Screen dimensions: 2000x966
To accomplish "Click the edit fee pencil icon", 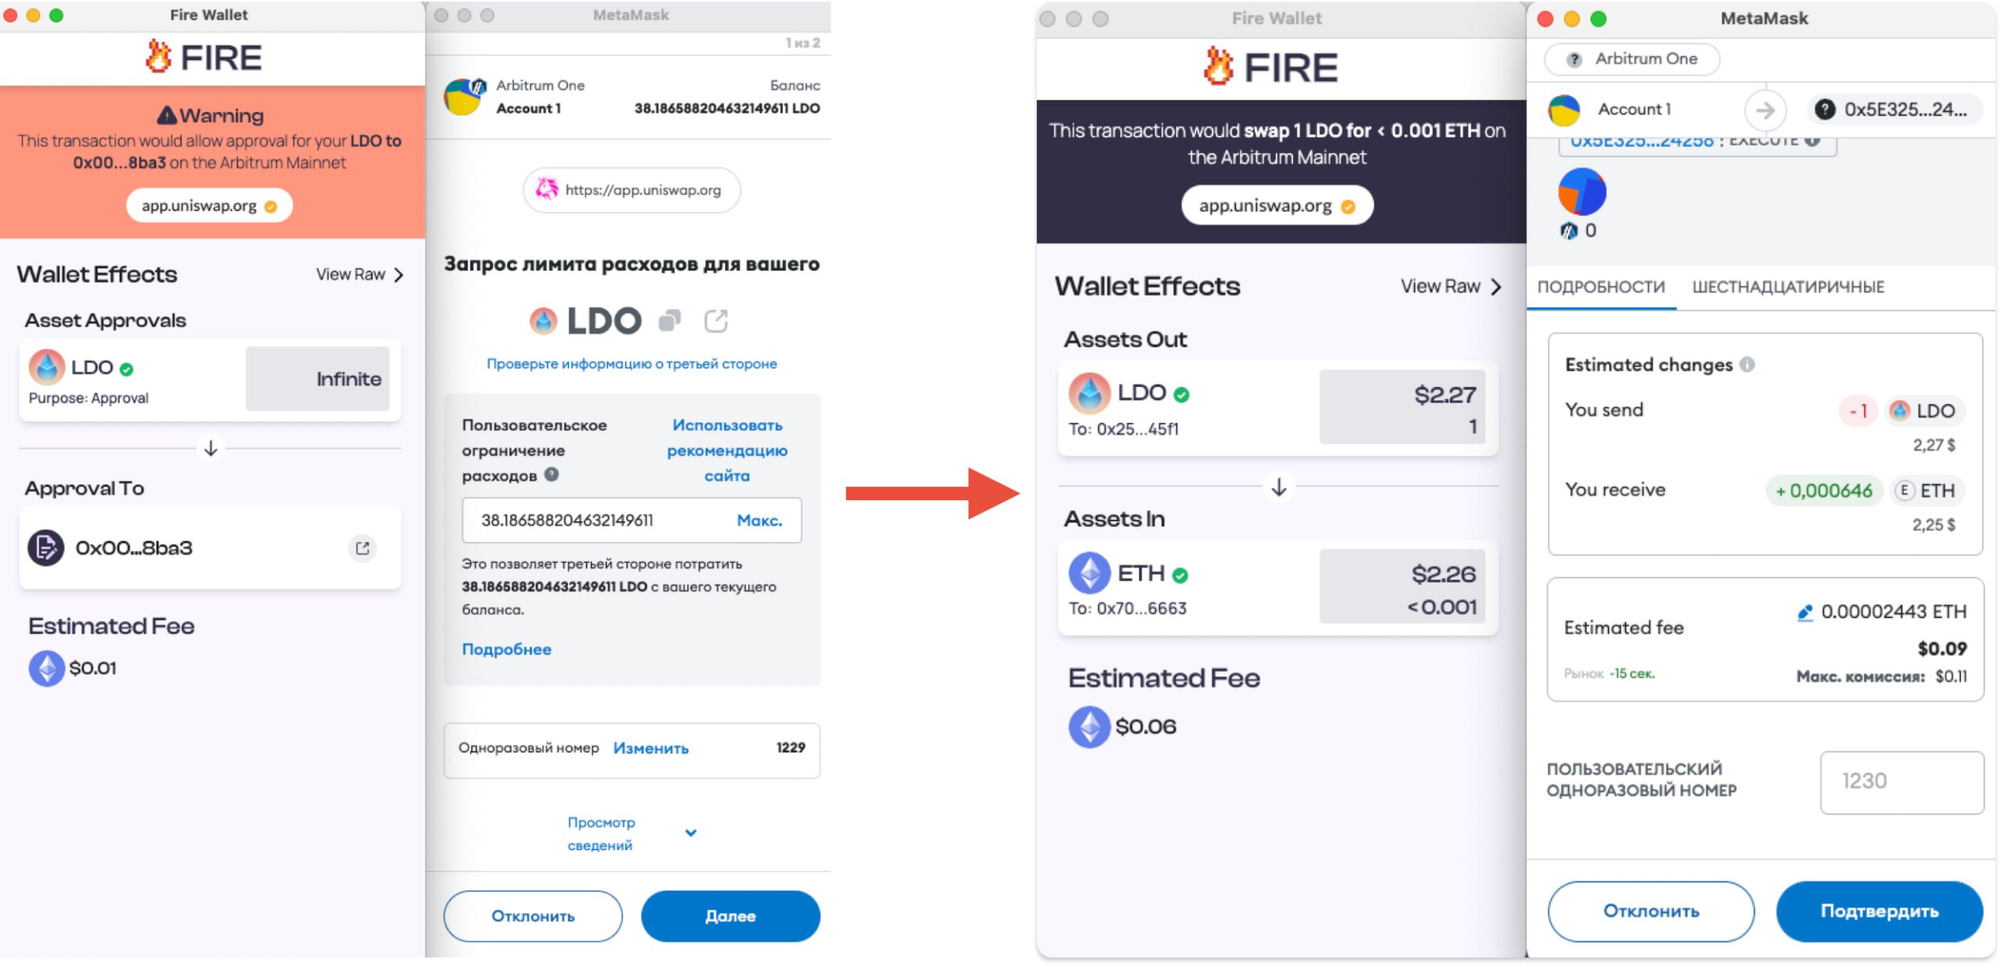I will [1805, 612].
